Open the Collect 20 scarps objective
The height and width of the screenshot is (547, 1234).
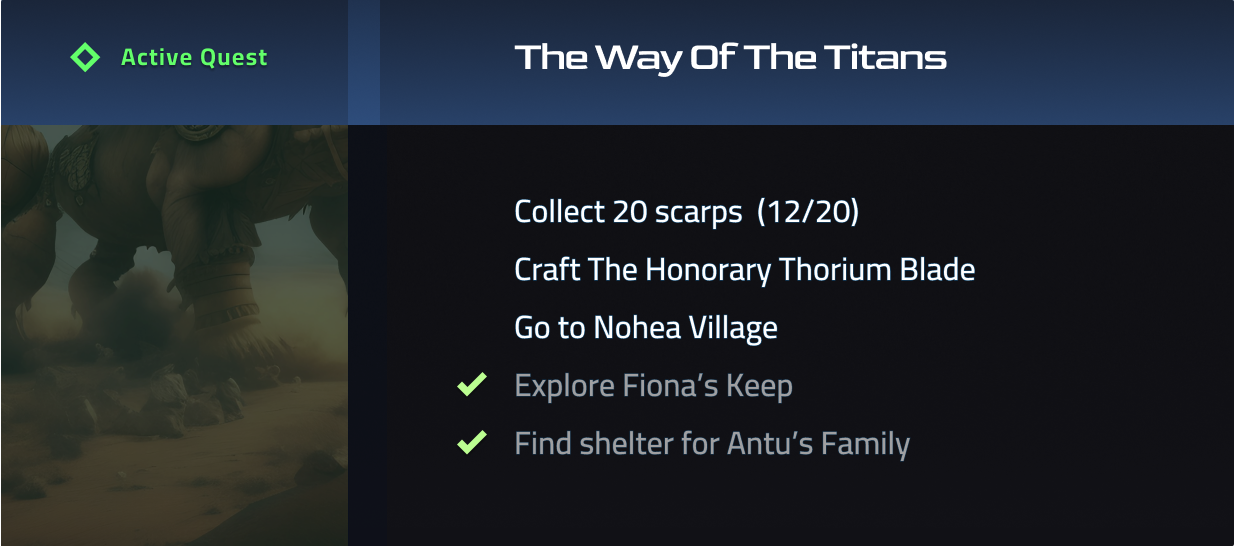(x=628, y=212)
